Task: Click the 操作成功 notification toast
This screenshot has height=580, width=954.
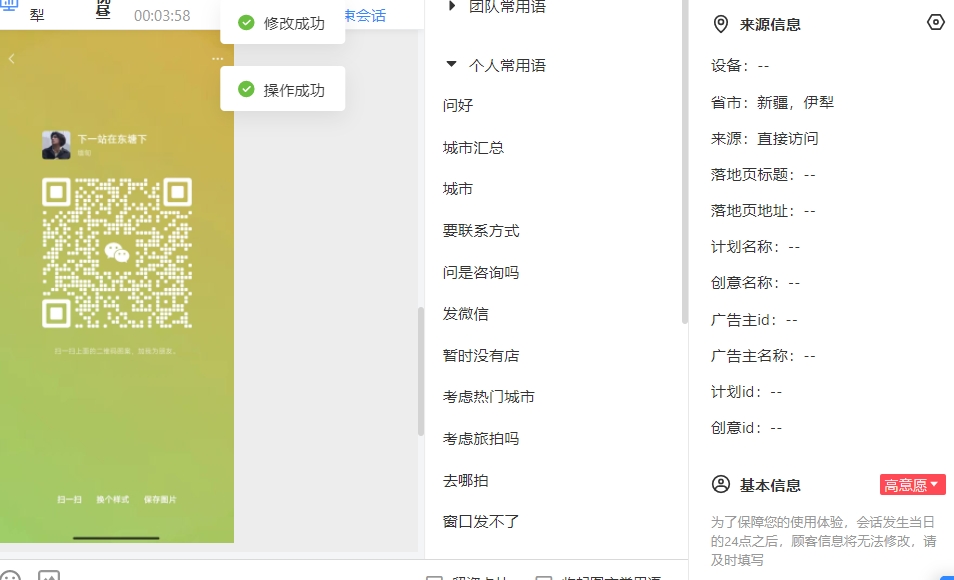Action: coord(282,89)
